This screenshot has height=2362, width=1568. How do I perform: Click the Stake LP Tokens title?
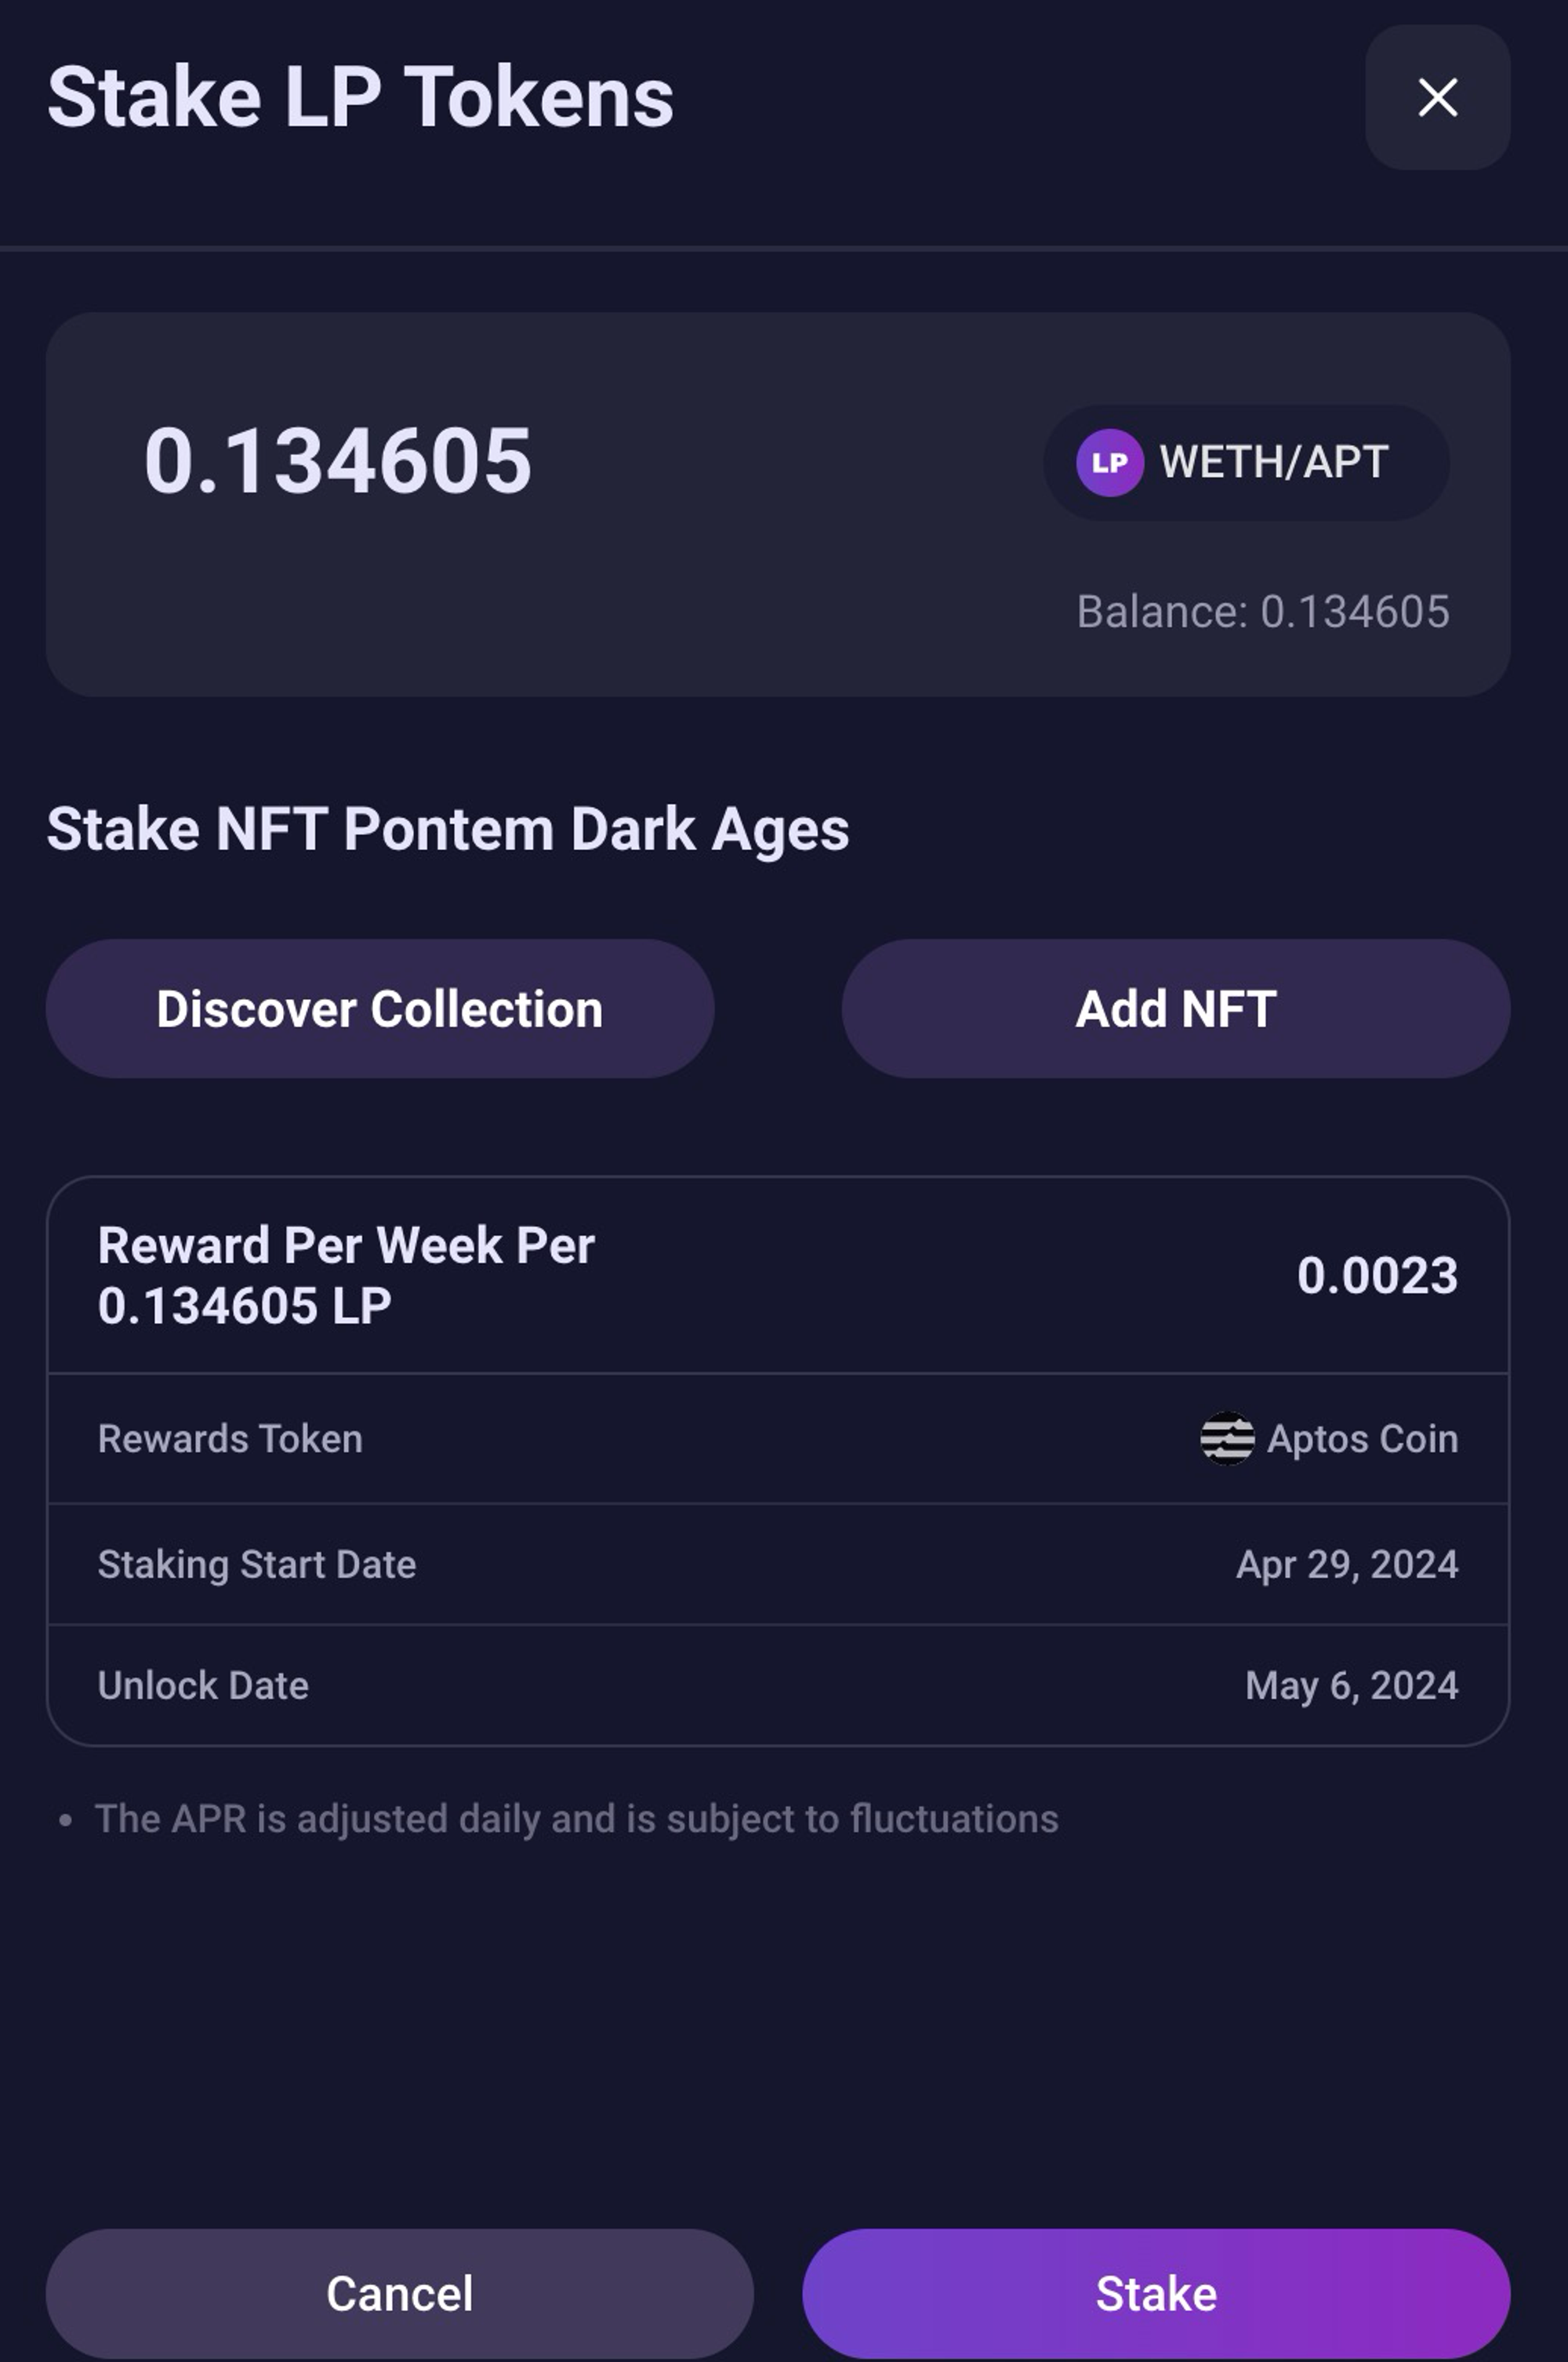tap(360, 97)
